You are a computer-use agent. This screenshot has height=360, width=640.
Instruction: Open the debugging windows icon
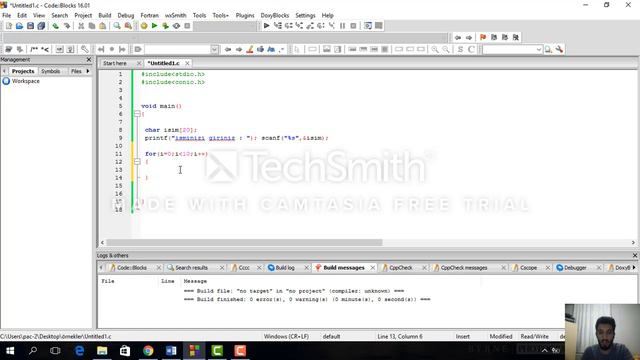tap(368, 26)
